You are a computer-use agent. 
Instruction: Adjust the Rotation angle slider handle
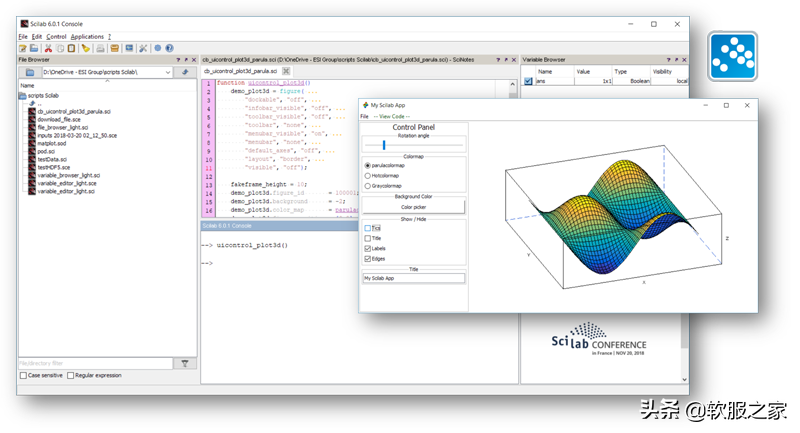pyautogui.click(x=384, y=145)
